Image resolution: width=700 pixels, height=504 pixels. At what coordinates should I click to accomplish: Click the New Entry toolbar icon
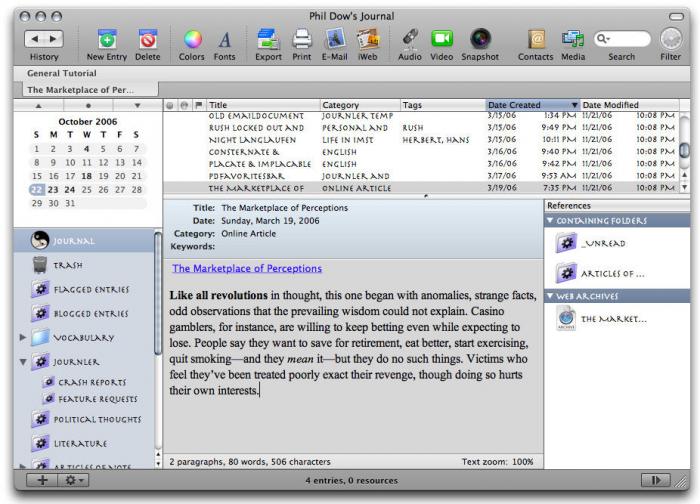click(x=107, y=39)
